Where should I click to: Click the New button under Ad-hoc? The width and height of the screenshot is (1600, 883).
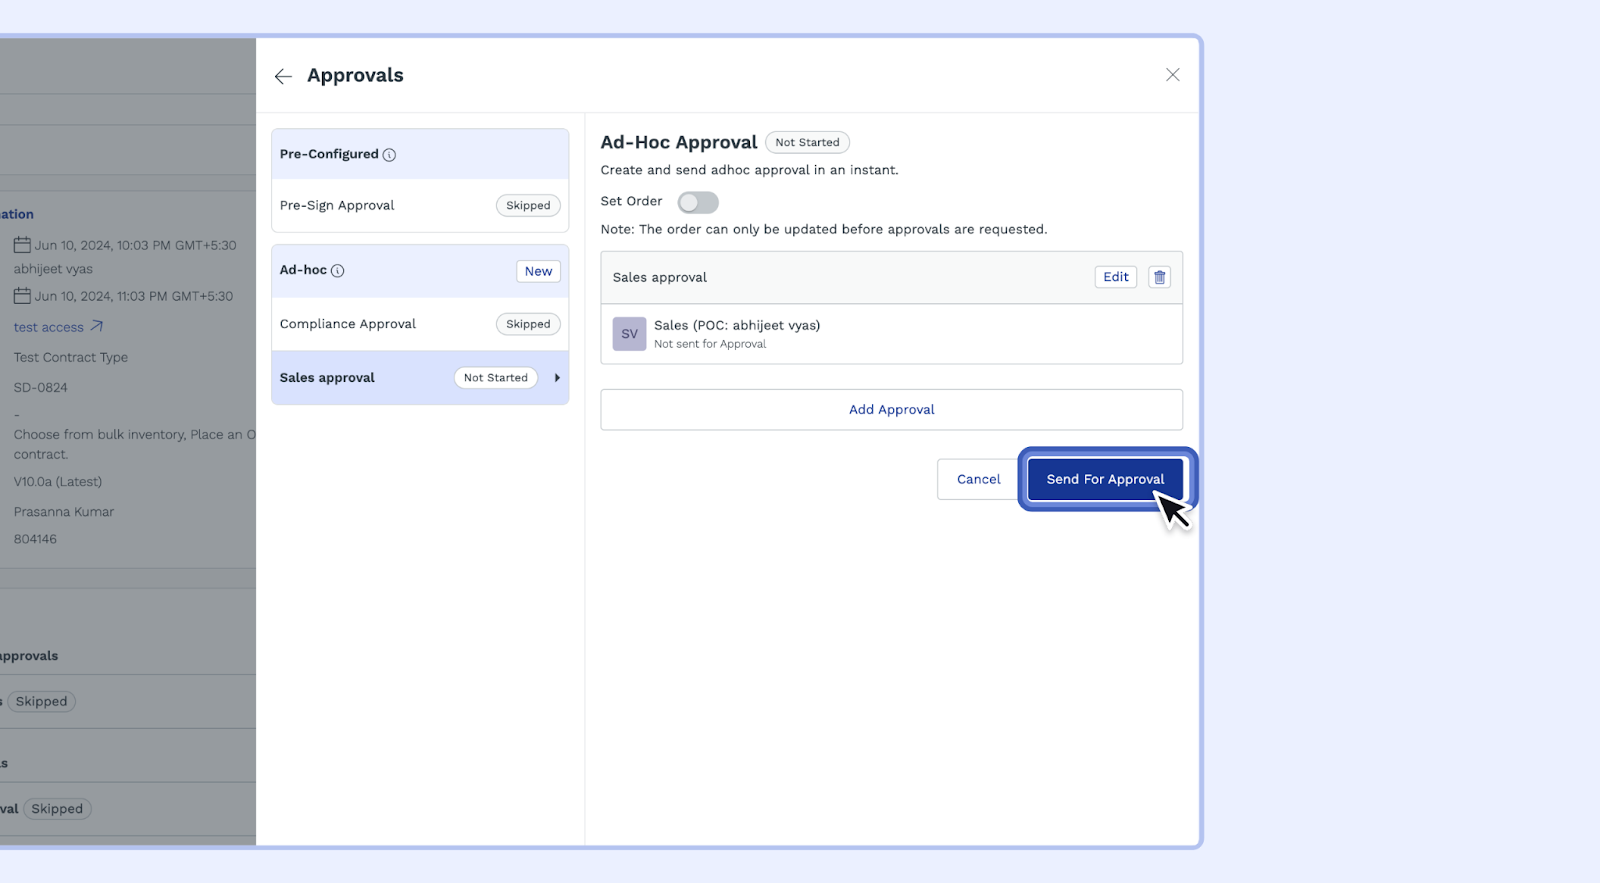pos(538,271)
